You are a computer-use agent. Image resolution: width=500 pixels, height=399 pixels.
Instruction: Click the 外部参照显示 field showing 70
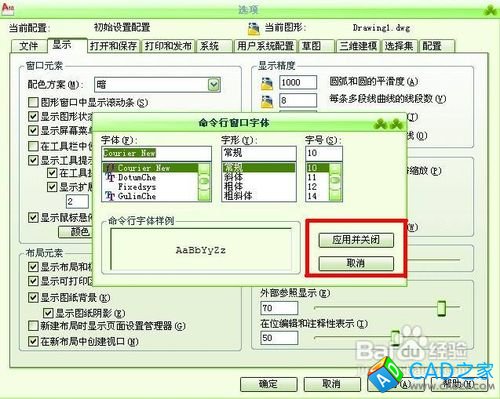(279, 308)
